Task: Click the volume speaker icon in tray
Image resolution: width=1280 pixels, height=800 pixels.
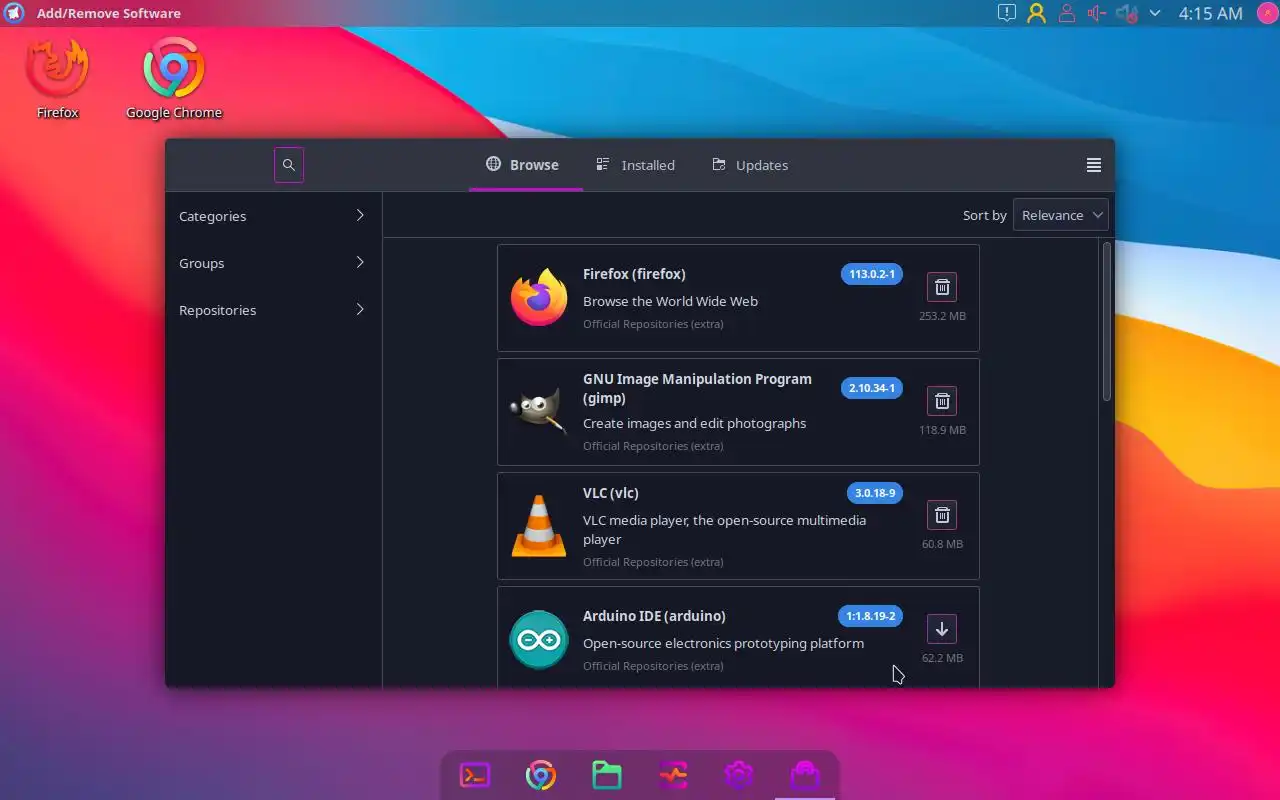Action: [1097, 13]
